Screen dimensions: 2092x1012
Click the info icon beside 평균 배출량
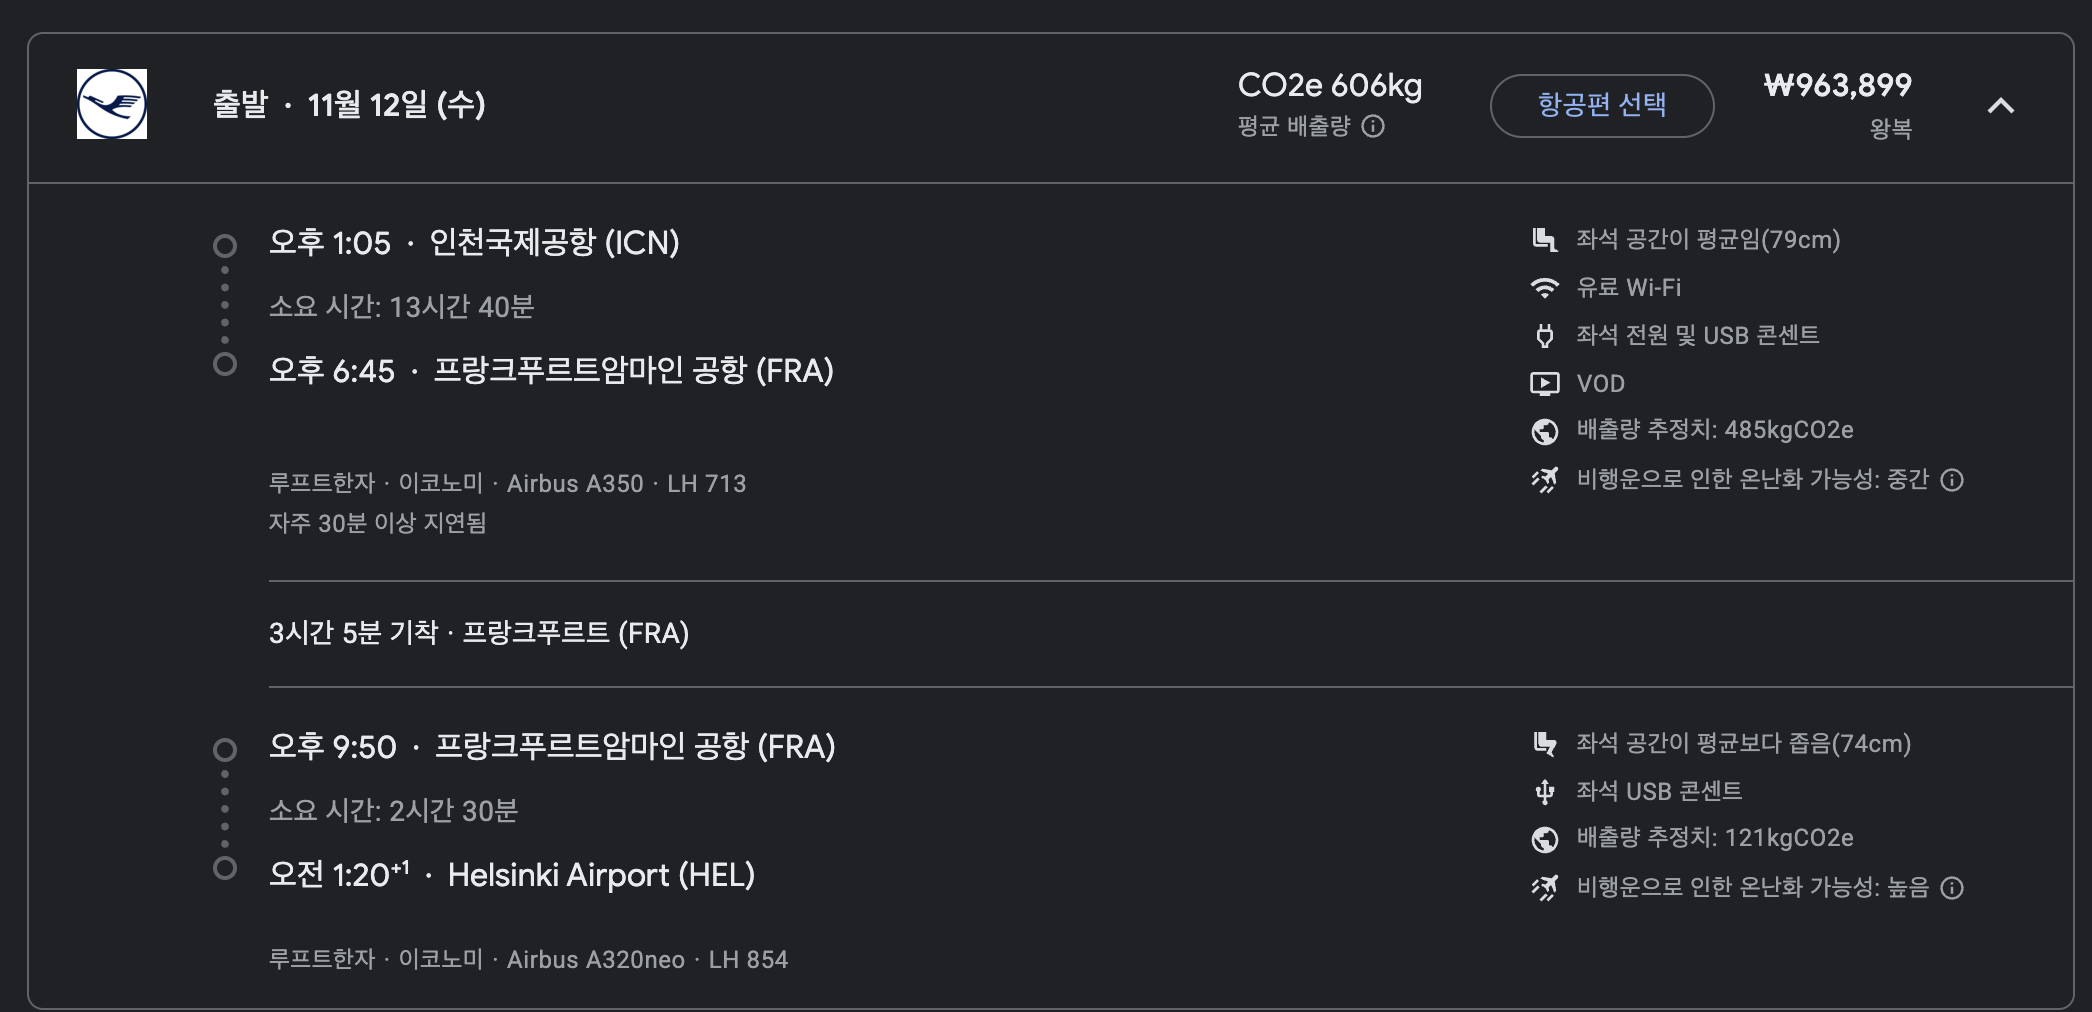pyautogui.click(x=1373, y=126)
